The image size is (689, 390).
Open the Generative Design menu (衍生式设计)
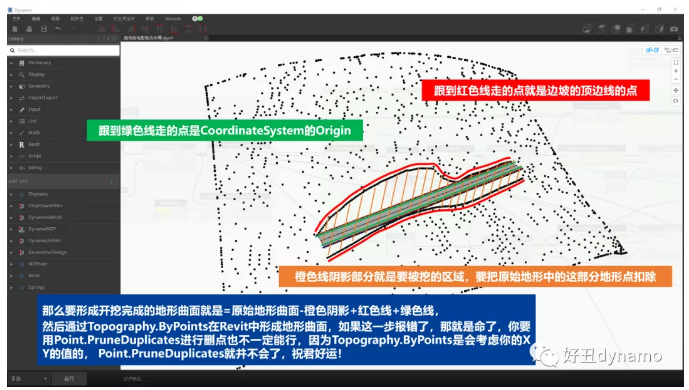coord(123,18)
